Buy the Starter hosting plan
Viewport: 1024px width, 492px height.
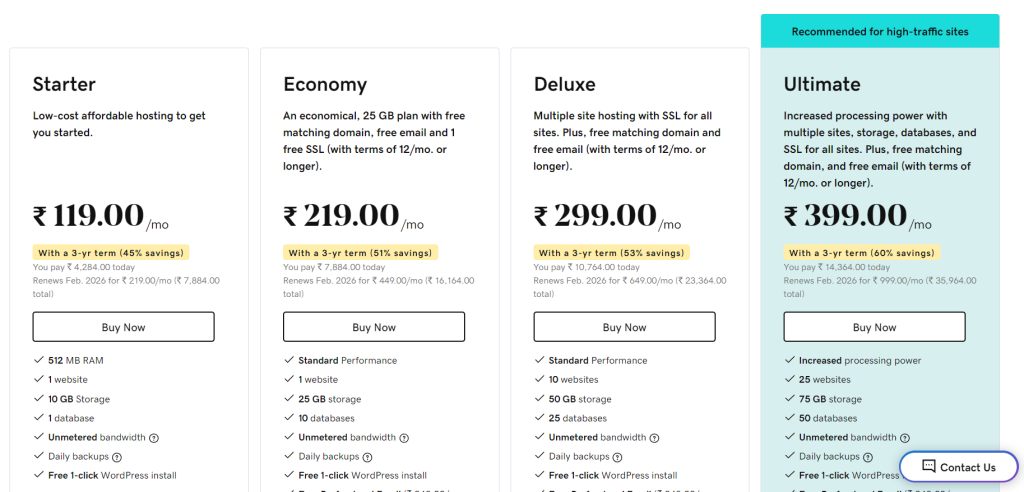click(123, 327)
